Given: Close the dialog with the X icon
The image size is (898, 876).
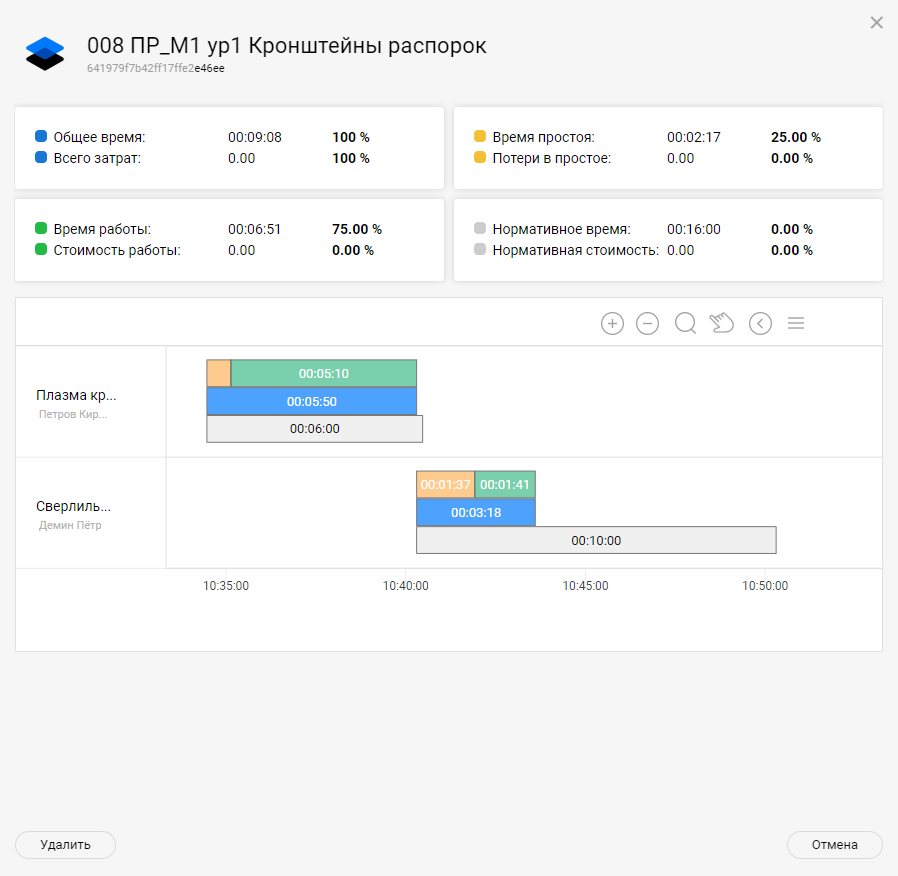Looking at the screenshot, I should tap(876, 22).
